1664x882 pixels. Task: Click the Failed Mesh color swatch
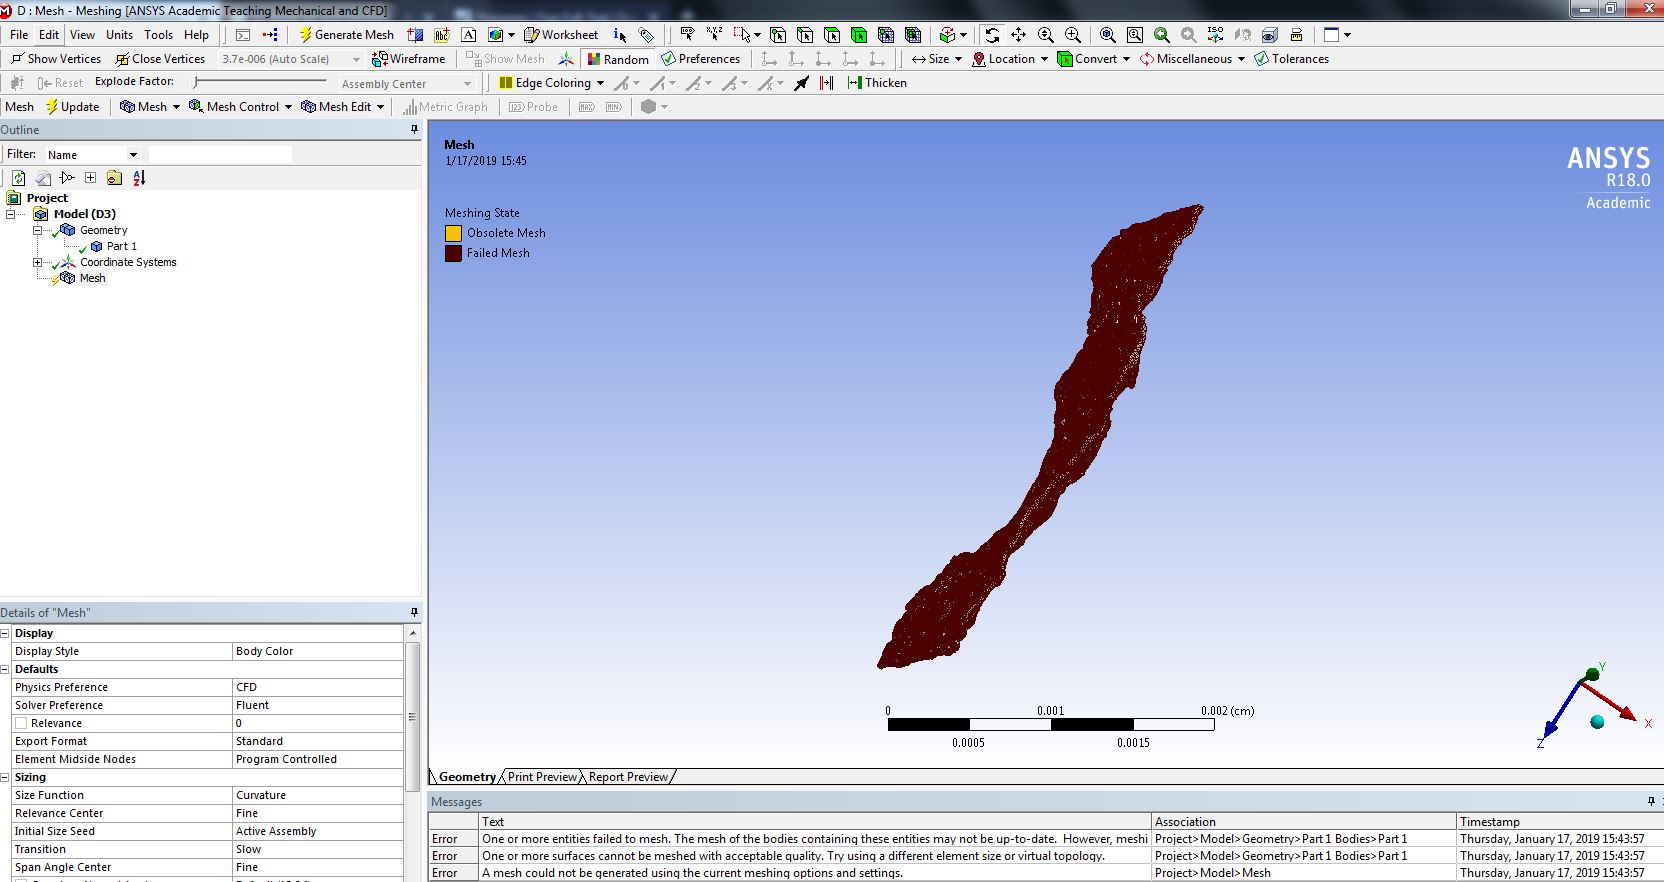[x=453, y=253]
